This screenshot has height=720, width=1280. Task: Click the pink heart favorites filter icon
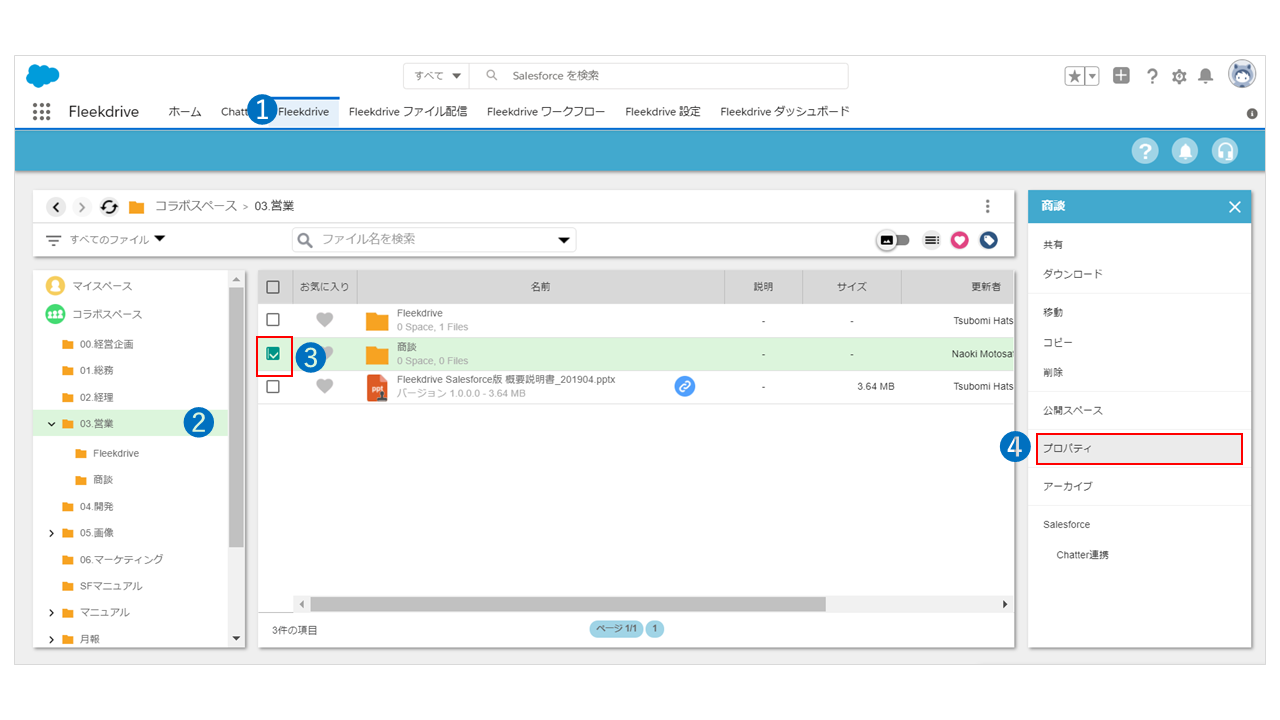click(x=960, y=240)
